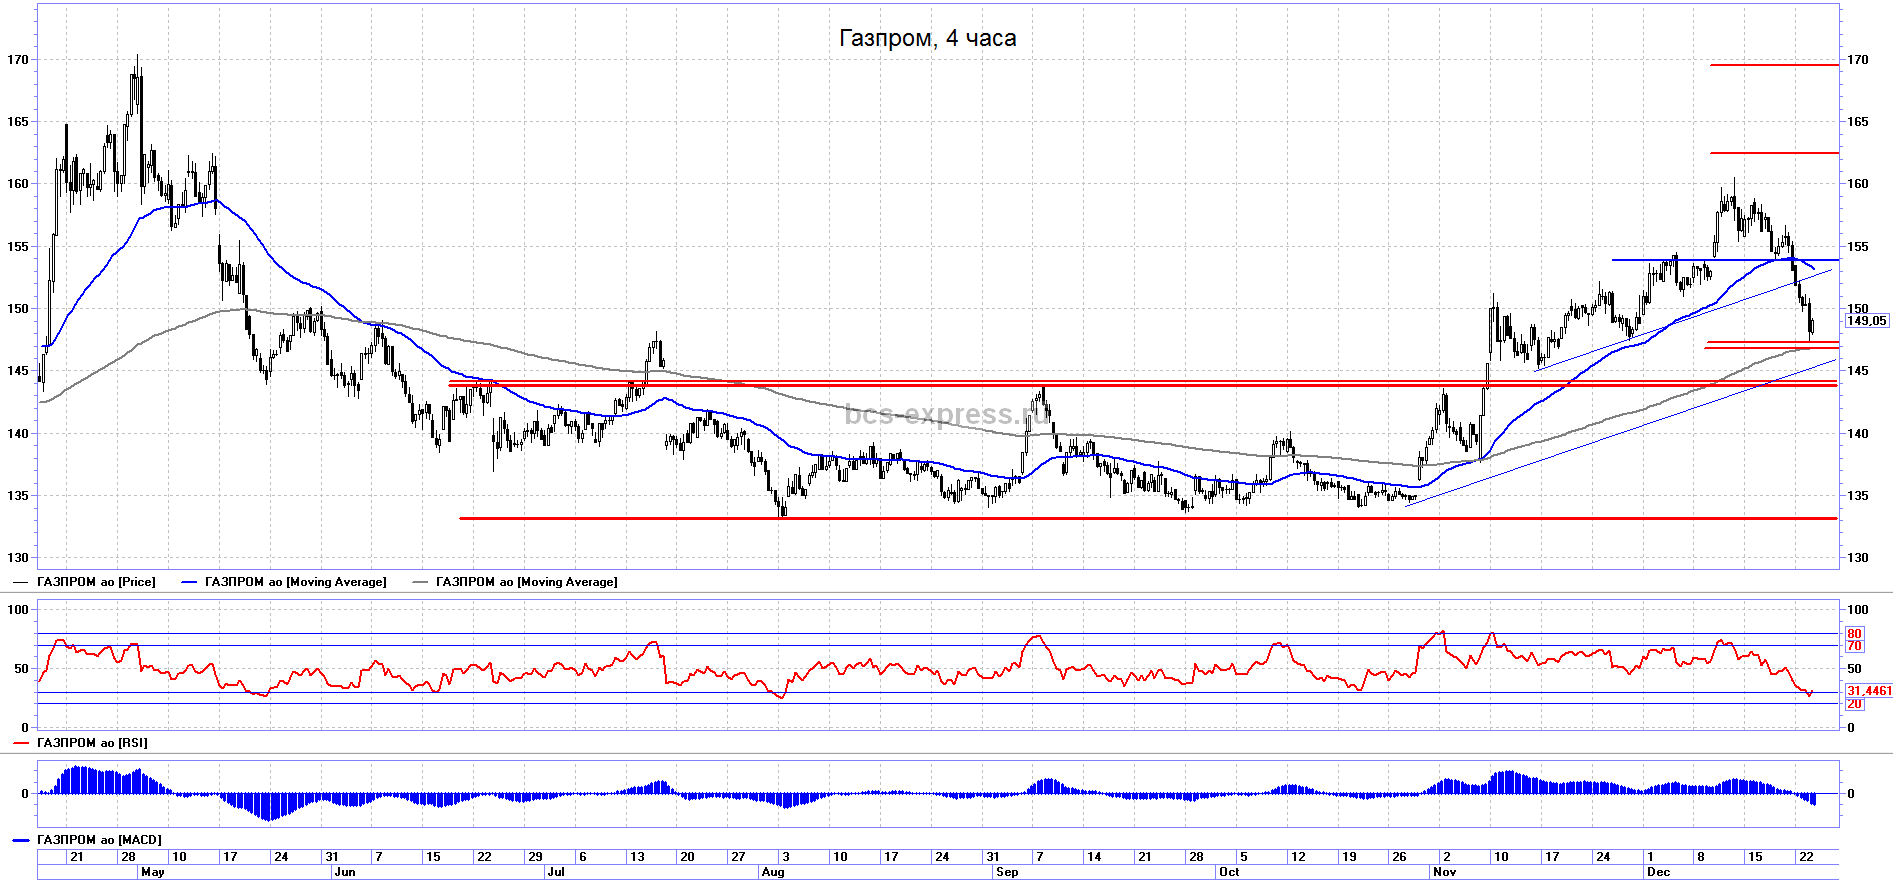Click the date label "14" in September
The width and height of the screenshot is (1893, 881).
pyautogui.click(x=1094, y=857)
